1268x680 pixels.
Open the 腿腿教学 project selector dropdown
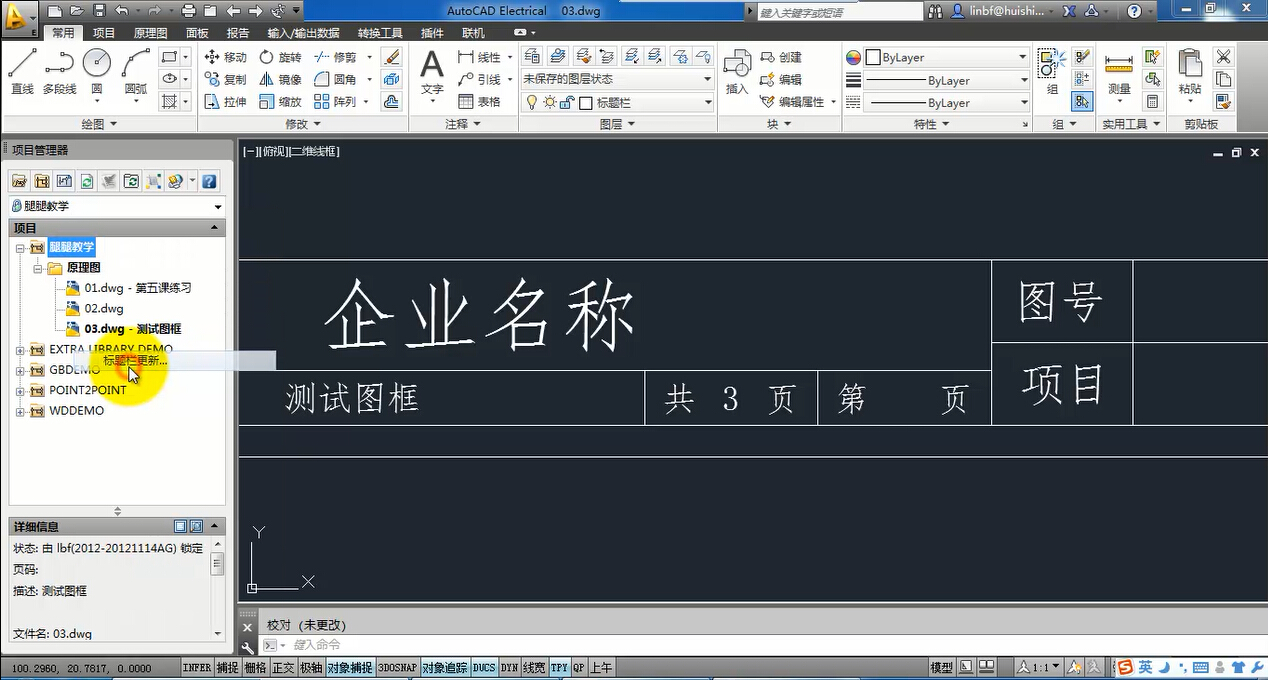tap(117, 206)
